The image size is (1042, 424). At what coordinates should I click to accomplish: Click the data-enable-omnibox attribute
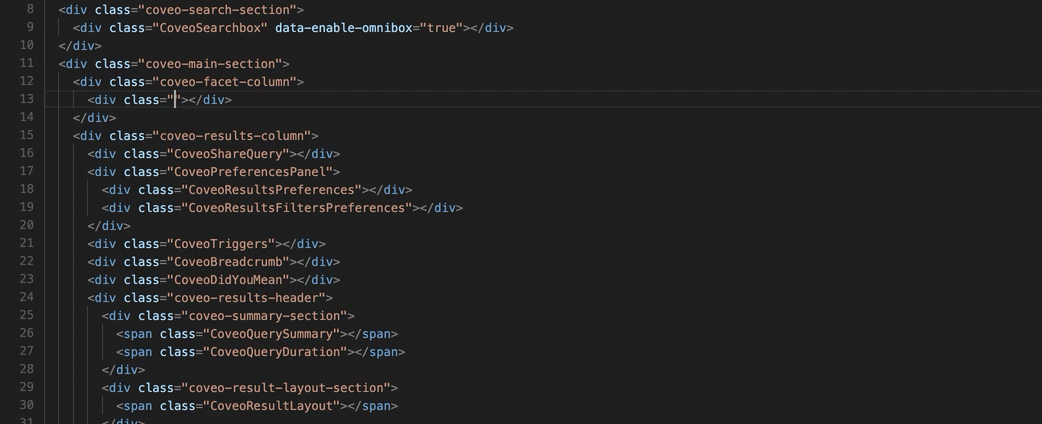coord(344,28)
